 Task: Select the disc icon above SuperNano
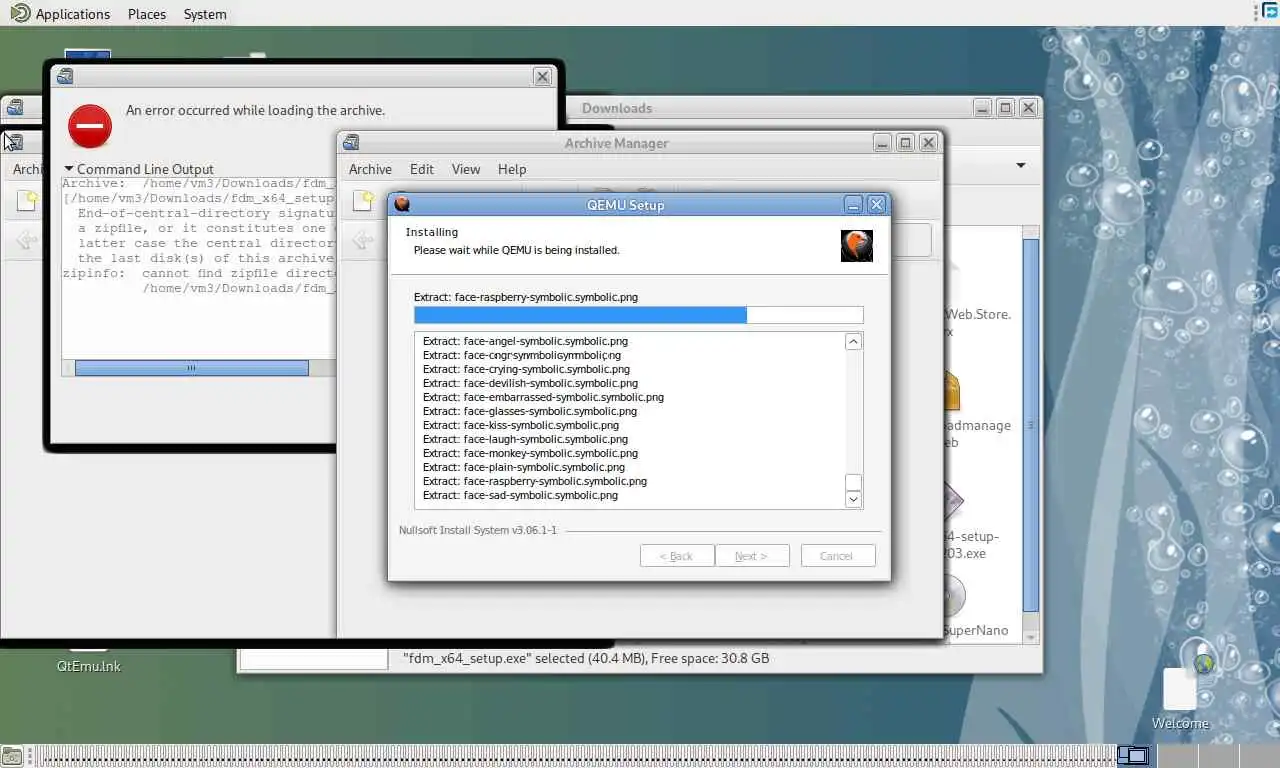(954, 597)
